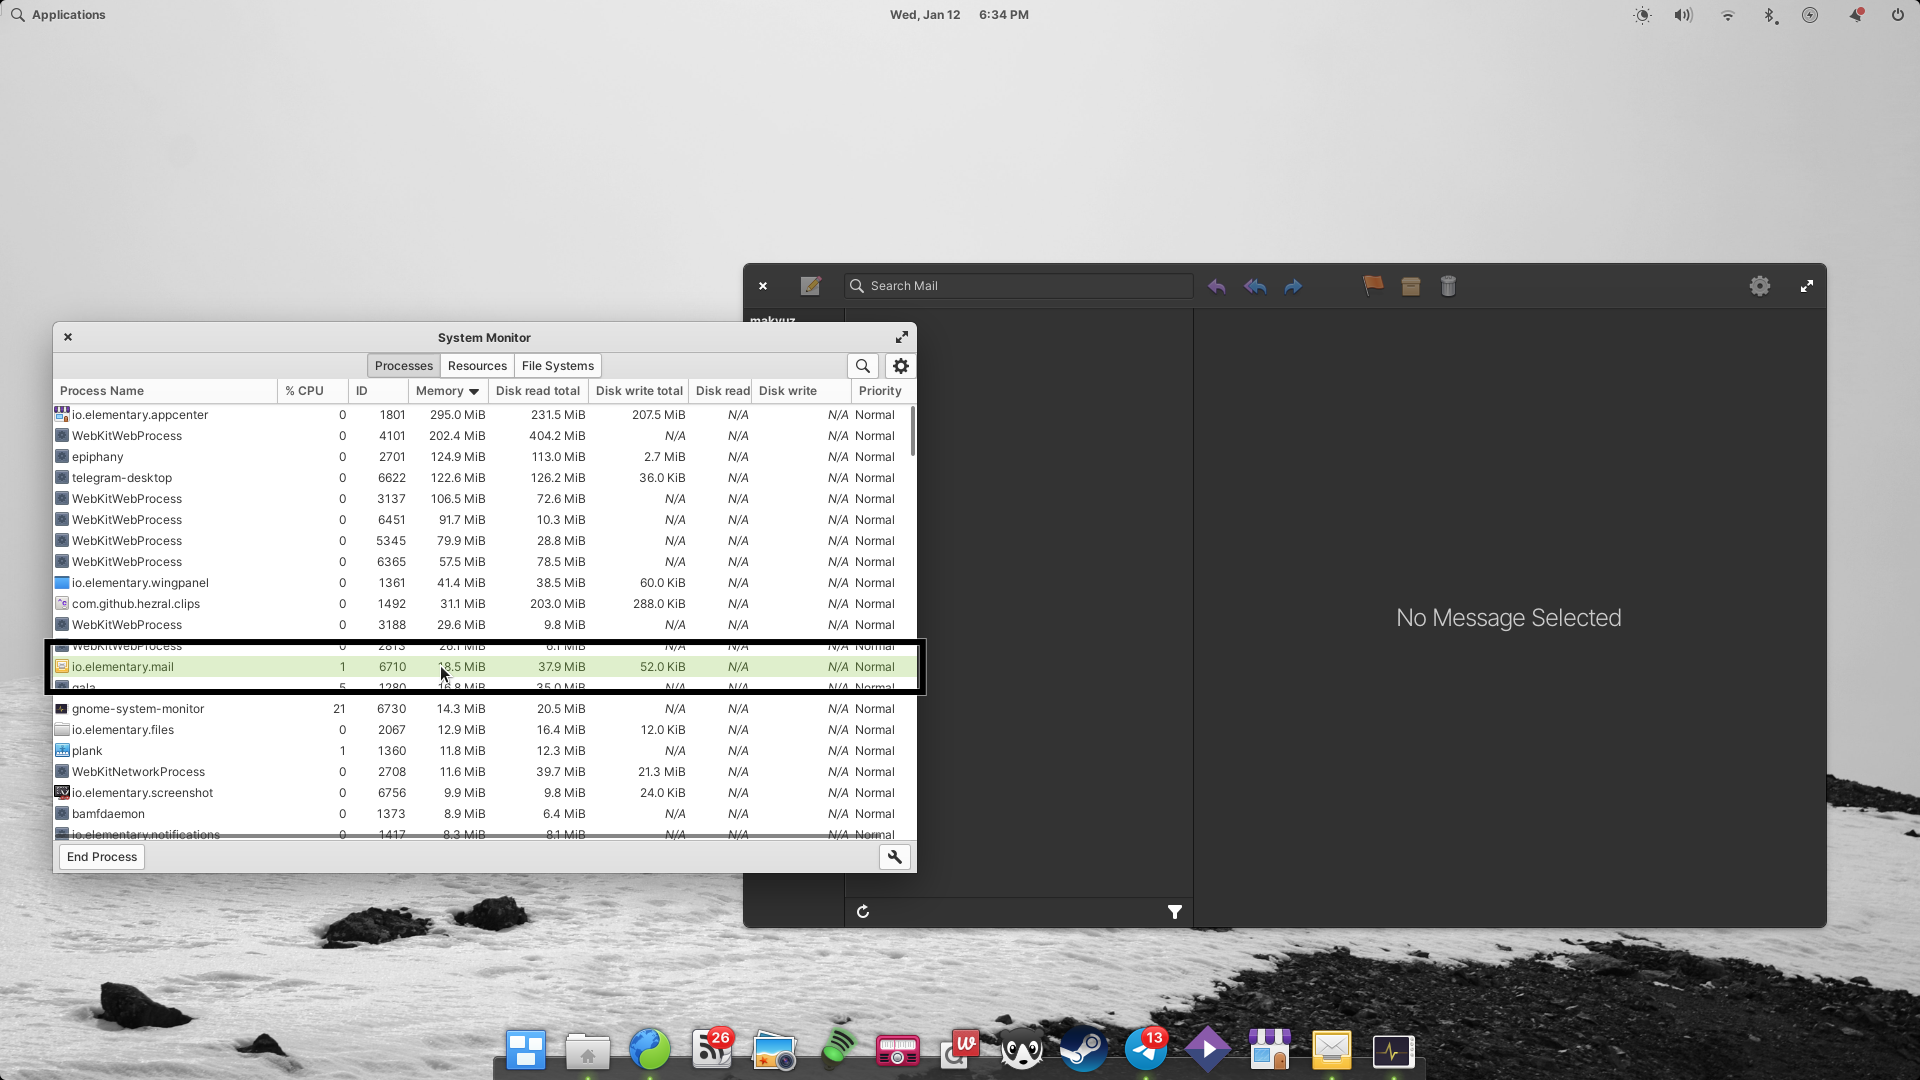The image size is (1920, 1080).
Task: Compose a new message in Mail
Action: pos(810,286)
